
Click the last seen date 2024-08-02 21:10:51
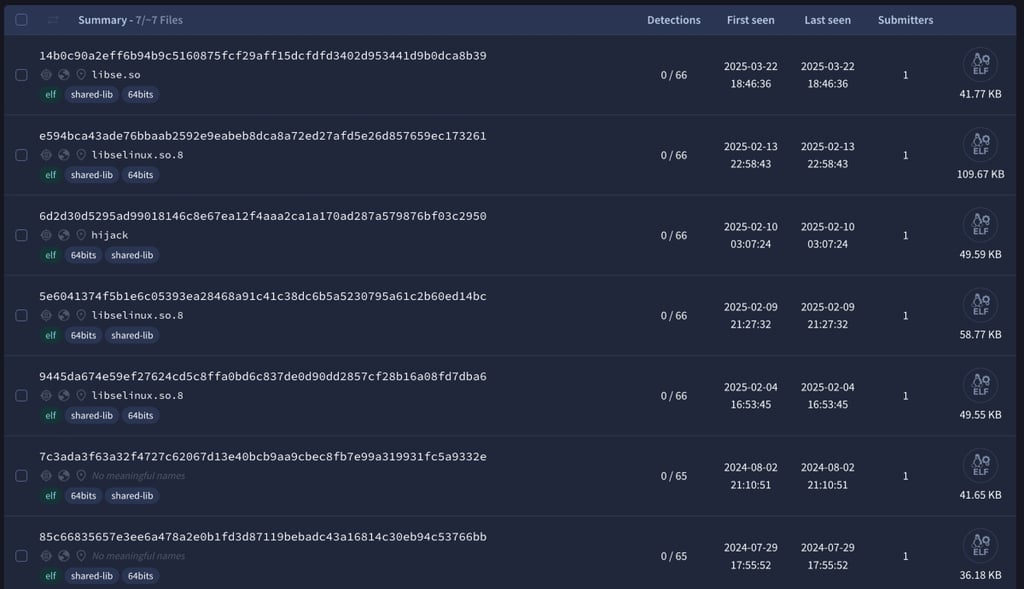click(827, 476)
